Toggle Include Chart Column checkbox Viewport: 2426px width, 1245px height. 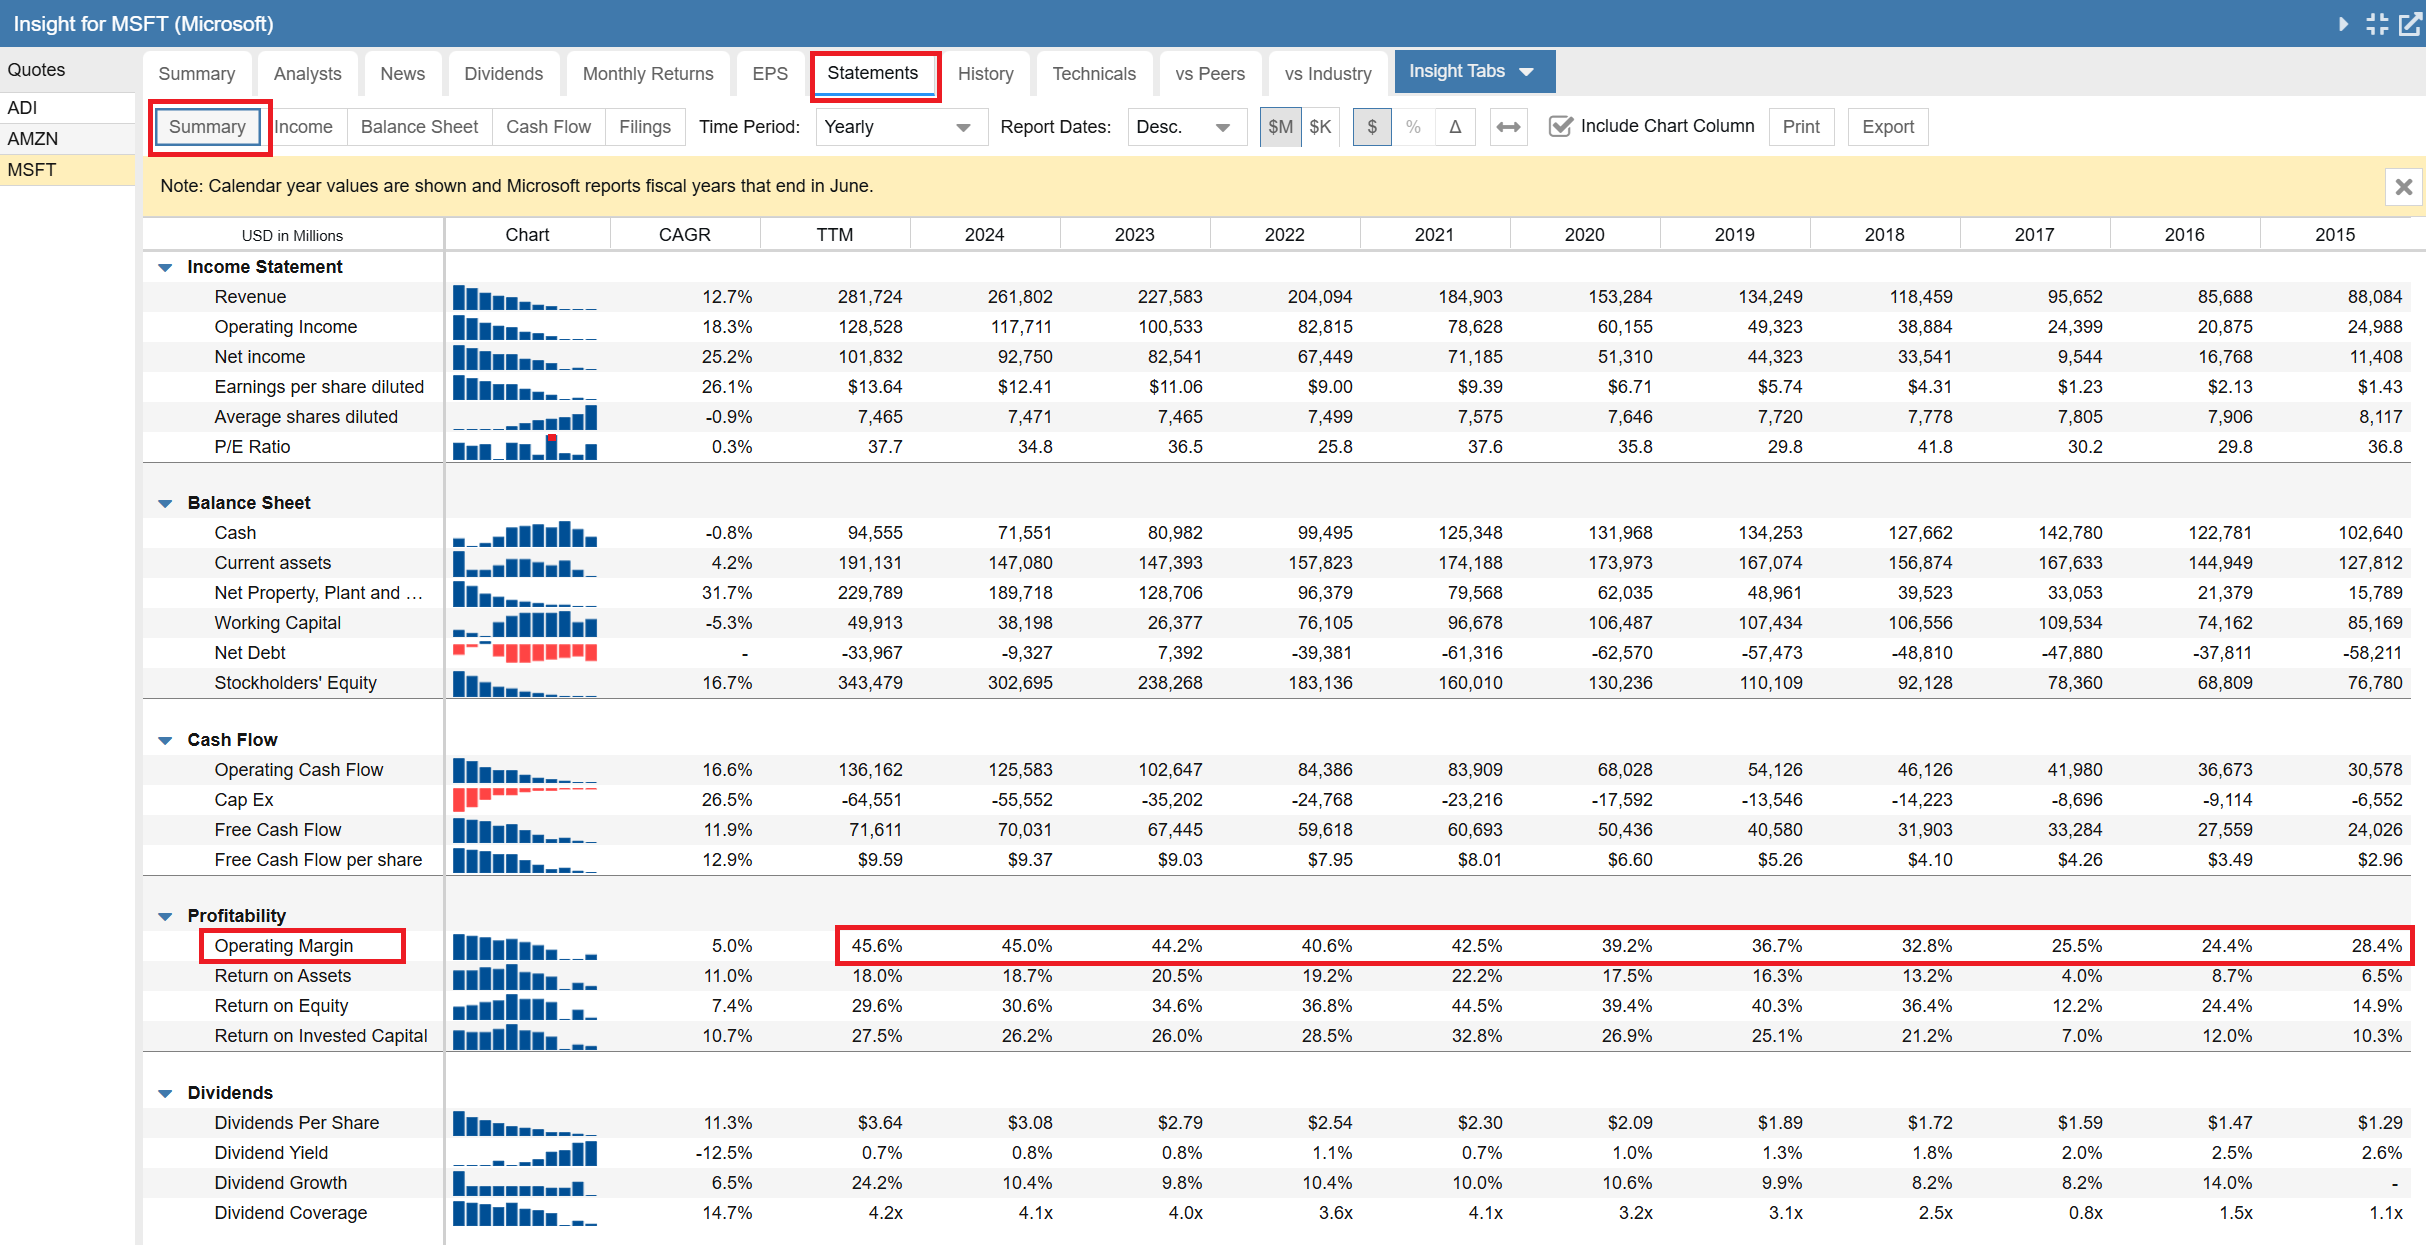1560,127
